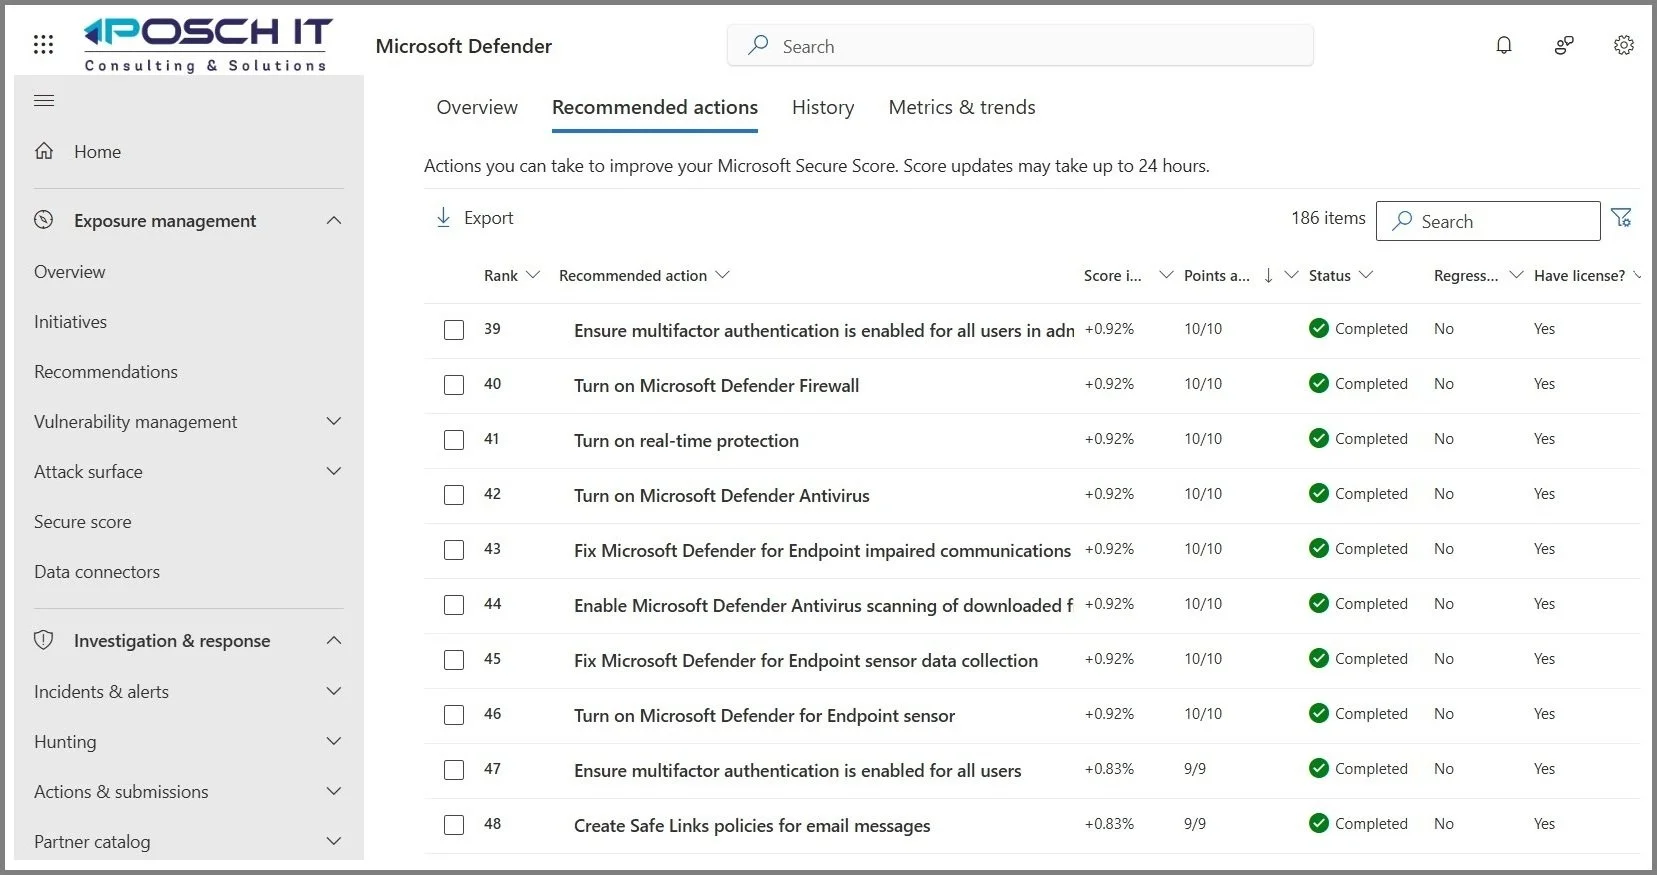Select checkbox for rank 39 row
The height and width of the screenshot is (875, 1657).
coord(454,330)
